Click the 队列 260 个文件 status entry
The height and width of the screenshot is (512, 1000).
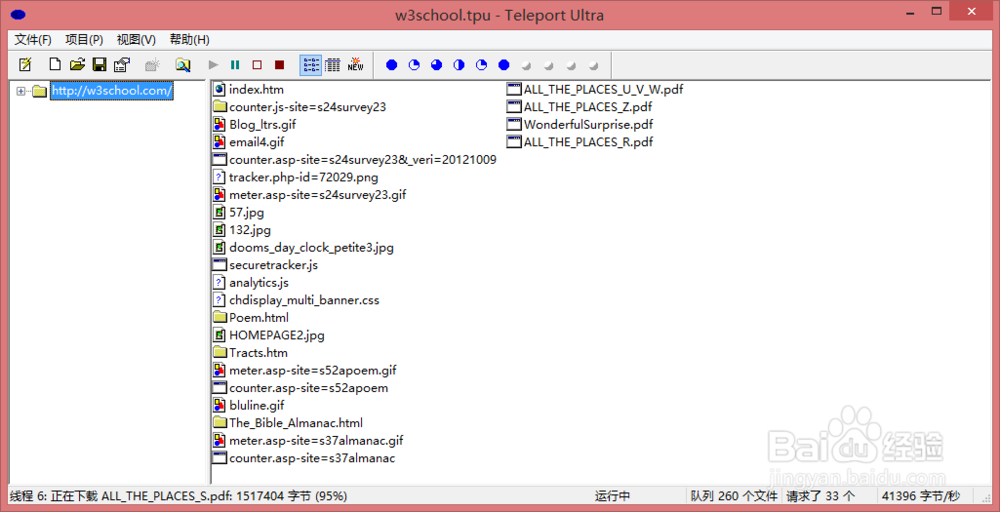click(x=734, y=495)
